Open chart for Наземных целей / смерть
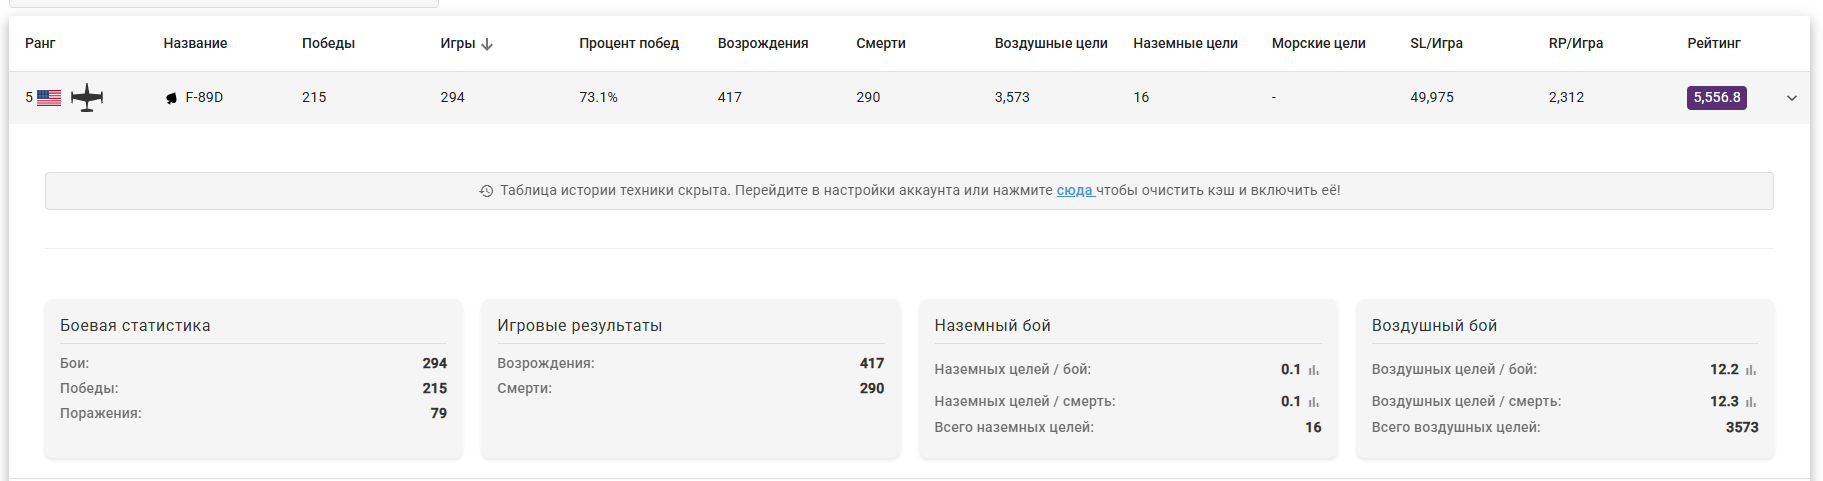The image size is (1823, 481). (1314, 402)
